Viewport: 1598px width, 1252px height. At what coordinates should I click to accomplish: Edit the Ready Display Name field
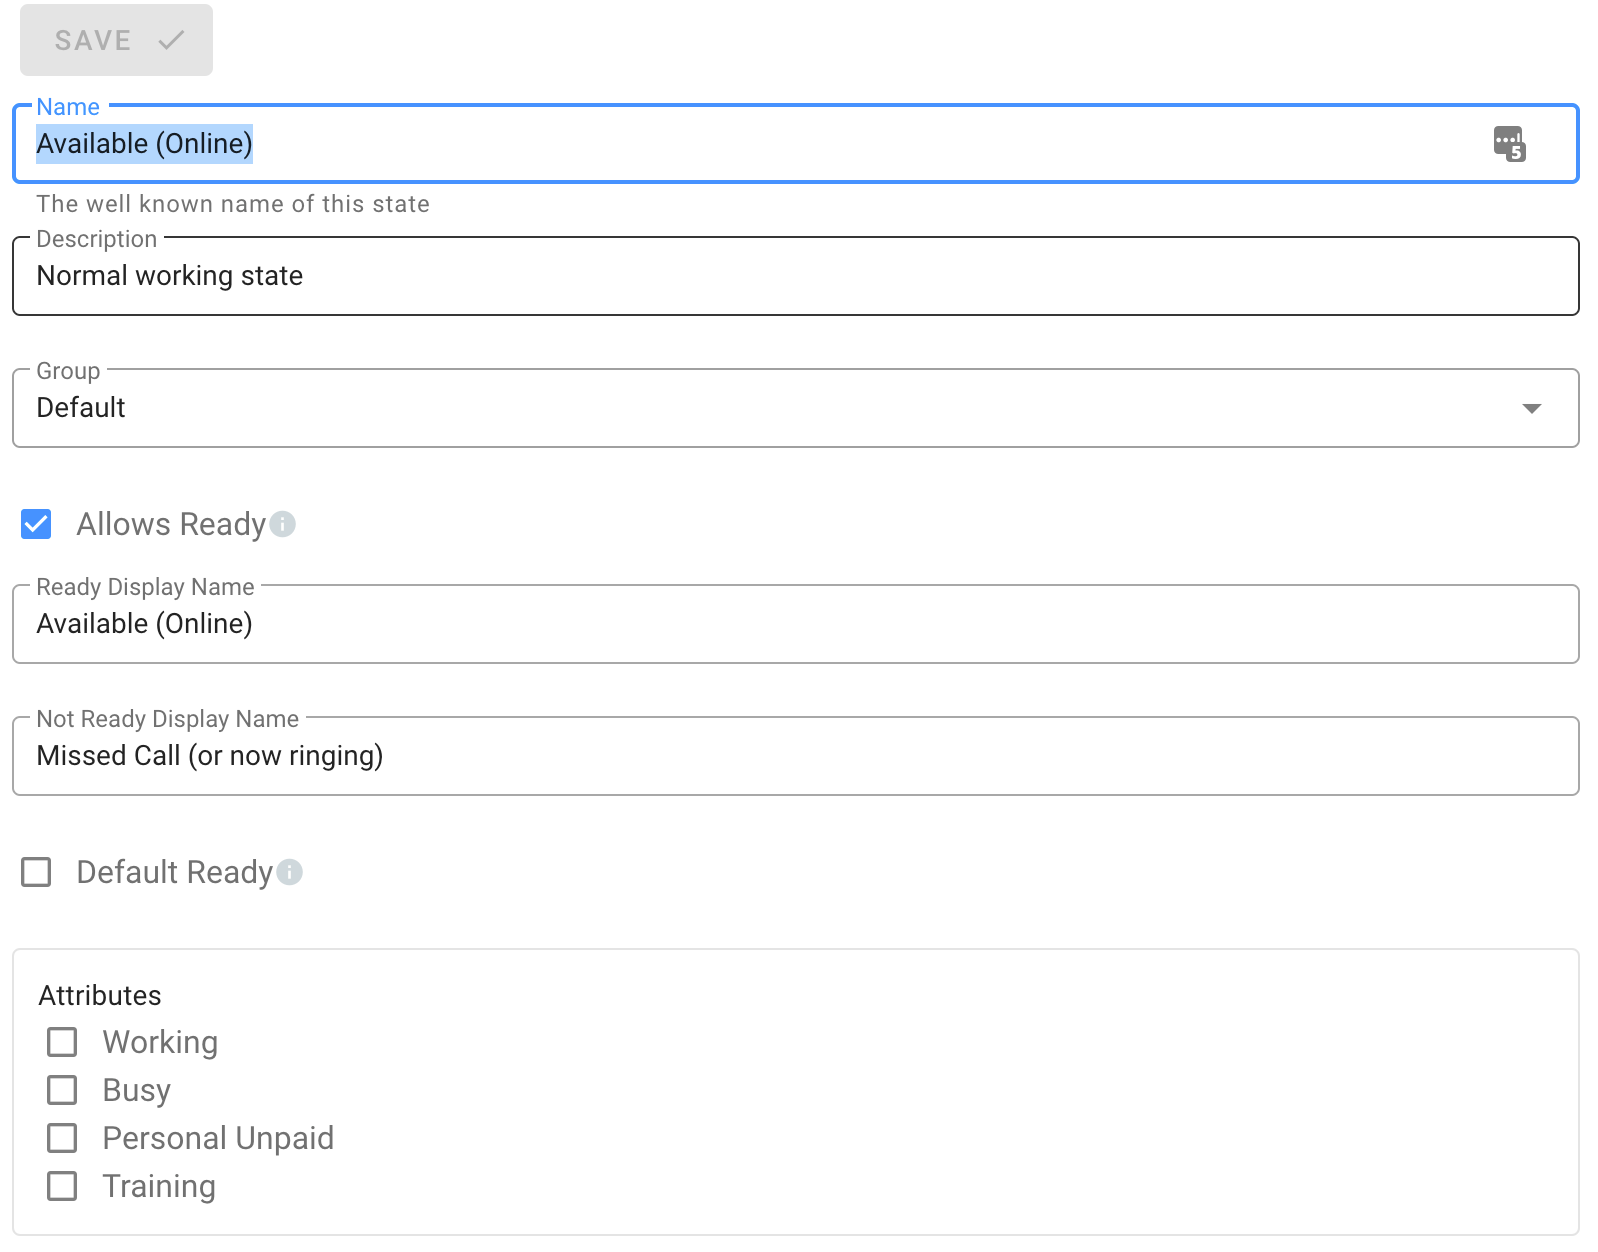click(x=796, y=624)
